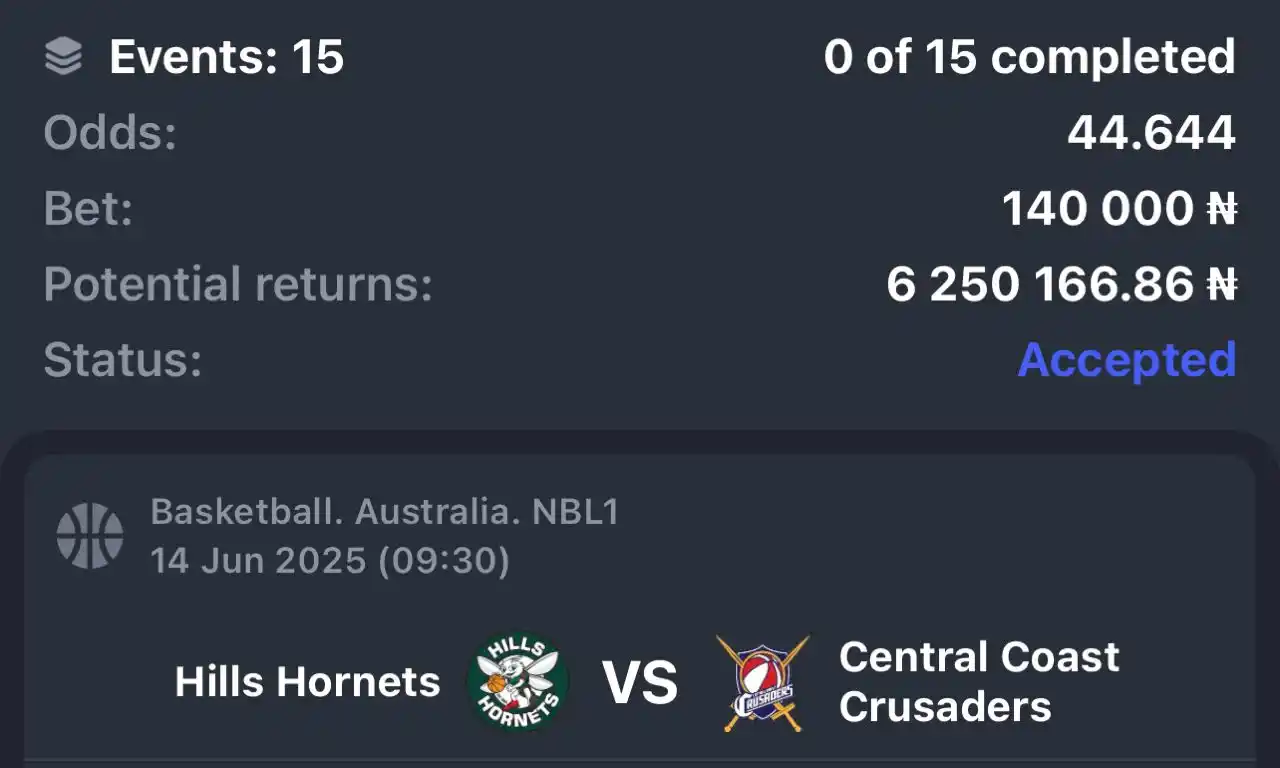Open the Hills Hornets team logo
The width and height of the screenshot is (1280, 768).
[x=517, y=681]
